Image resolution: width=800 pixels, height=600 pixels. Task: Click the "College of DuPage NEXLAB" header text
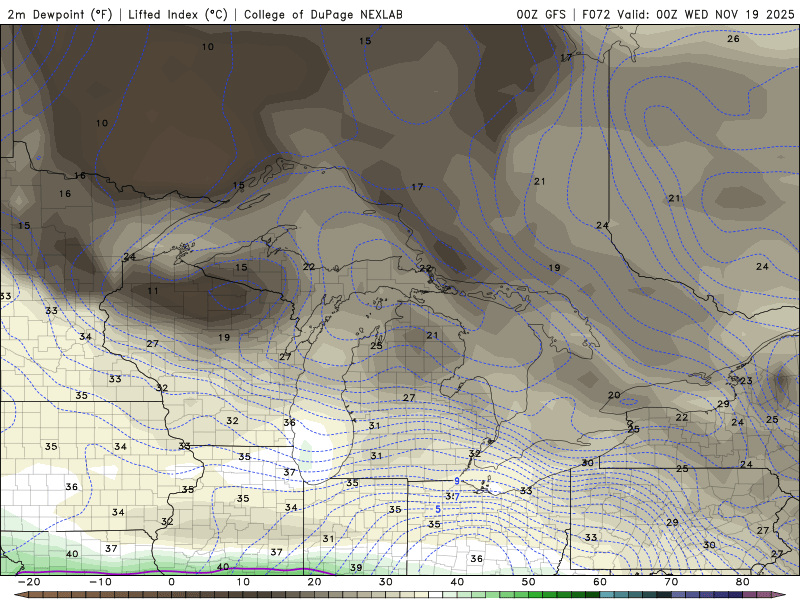click(x=323, y=14)
